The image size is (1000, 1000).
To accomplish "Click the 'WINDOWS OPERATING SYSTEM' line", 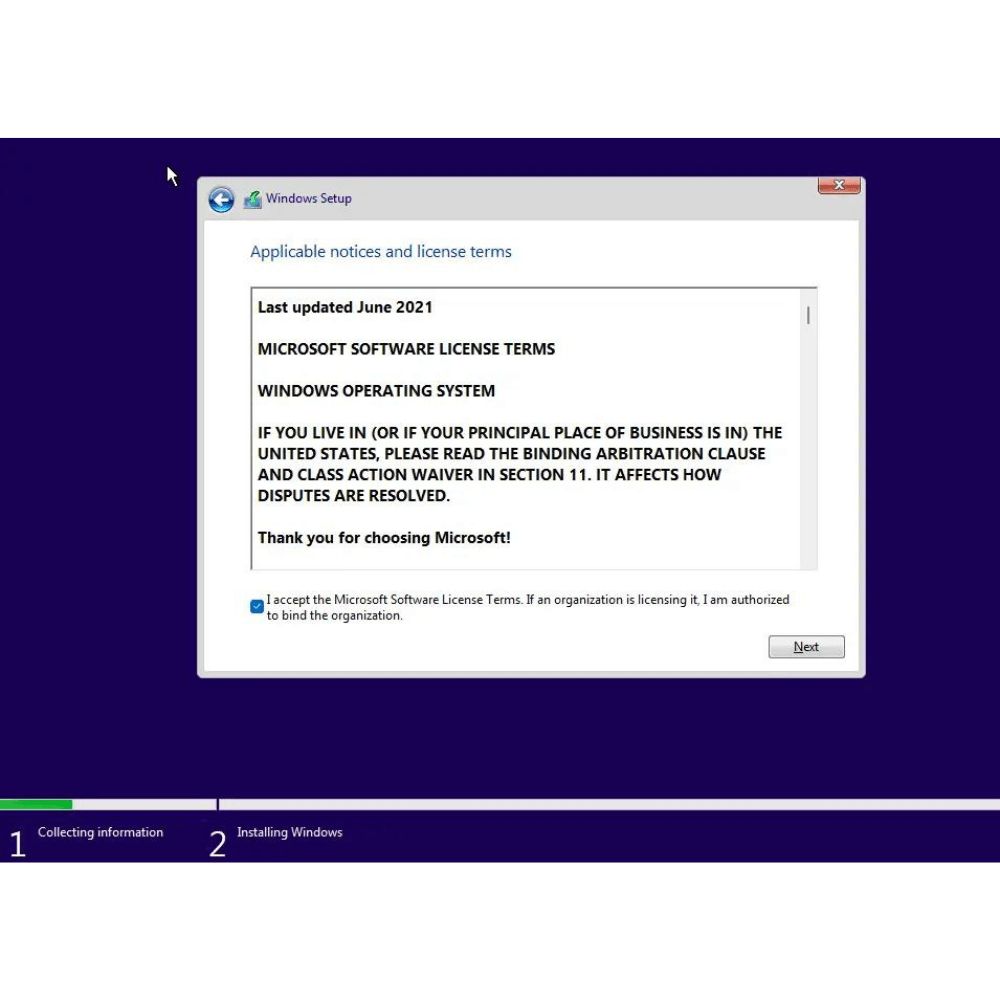I will (x=376, y=391).
